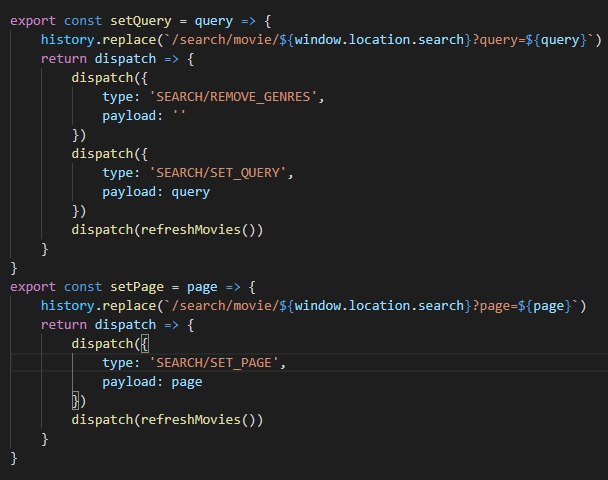Screen dimensions: 608x480
Task: Click history.replace in the setPage function
Action: 98,306
